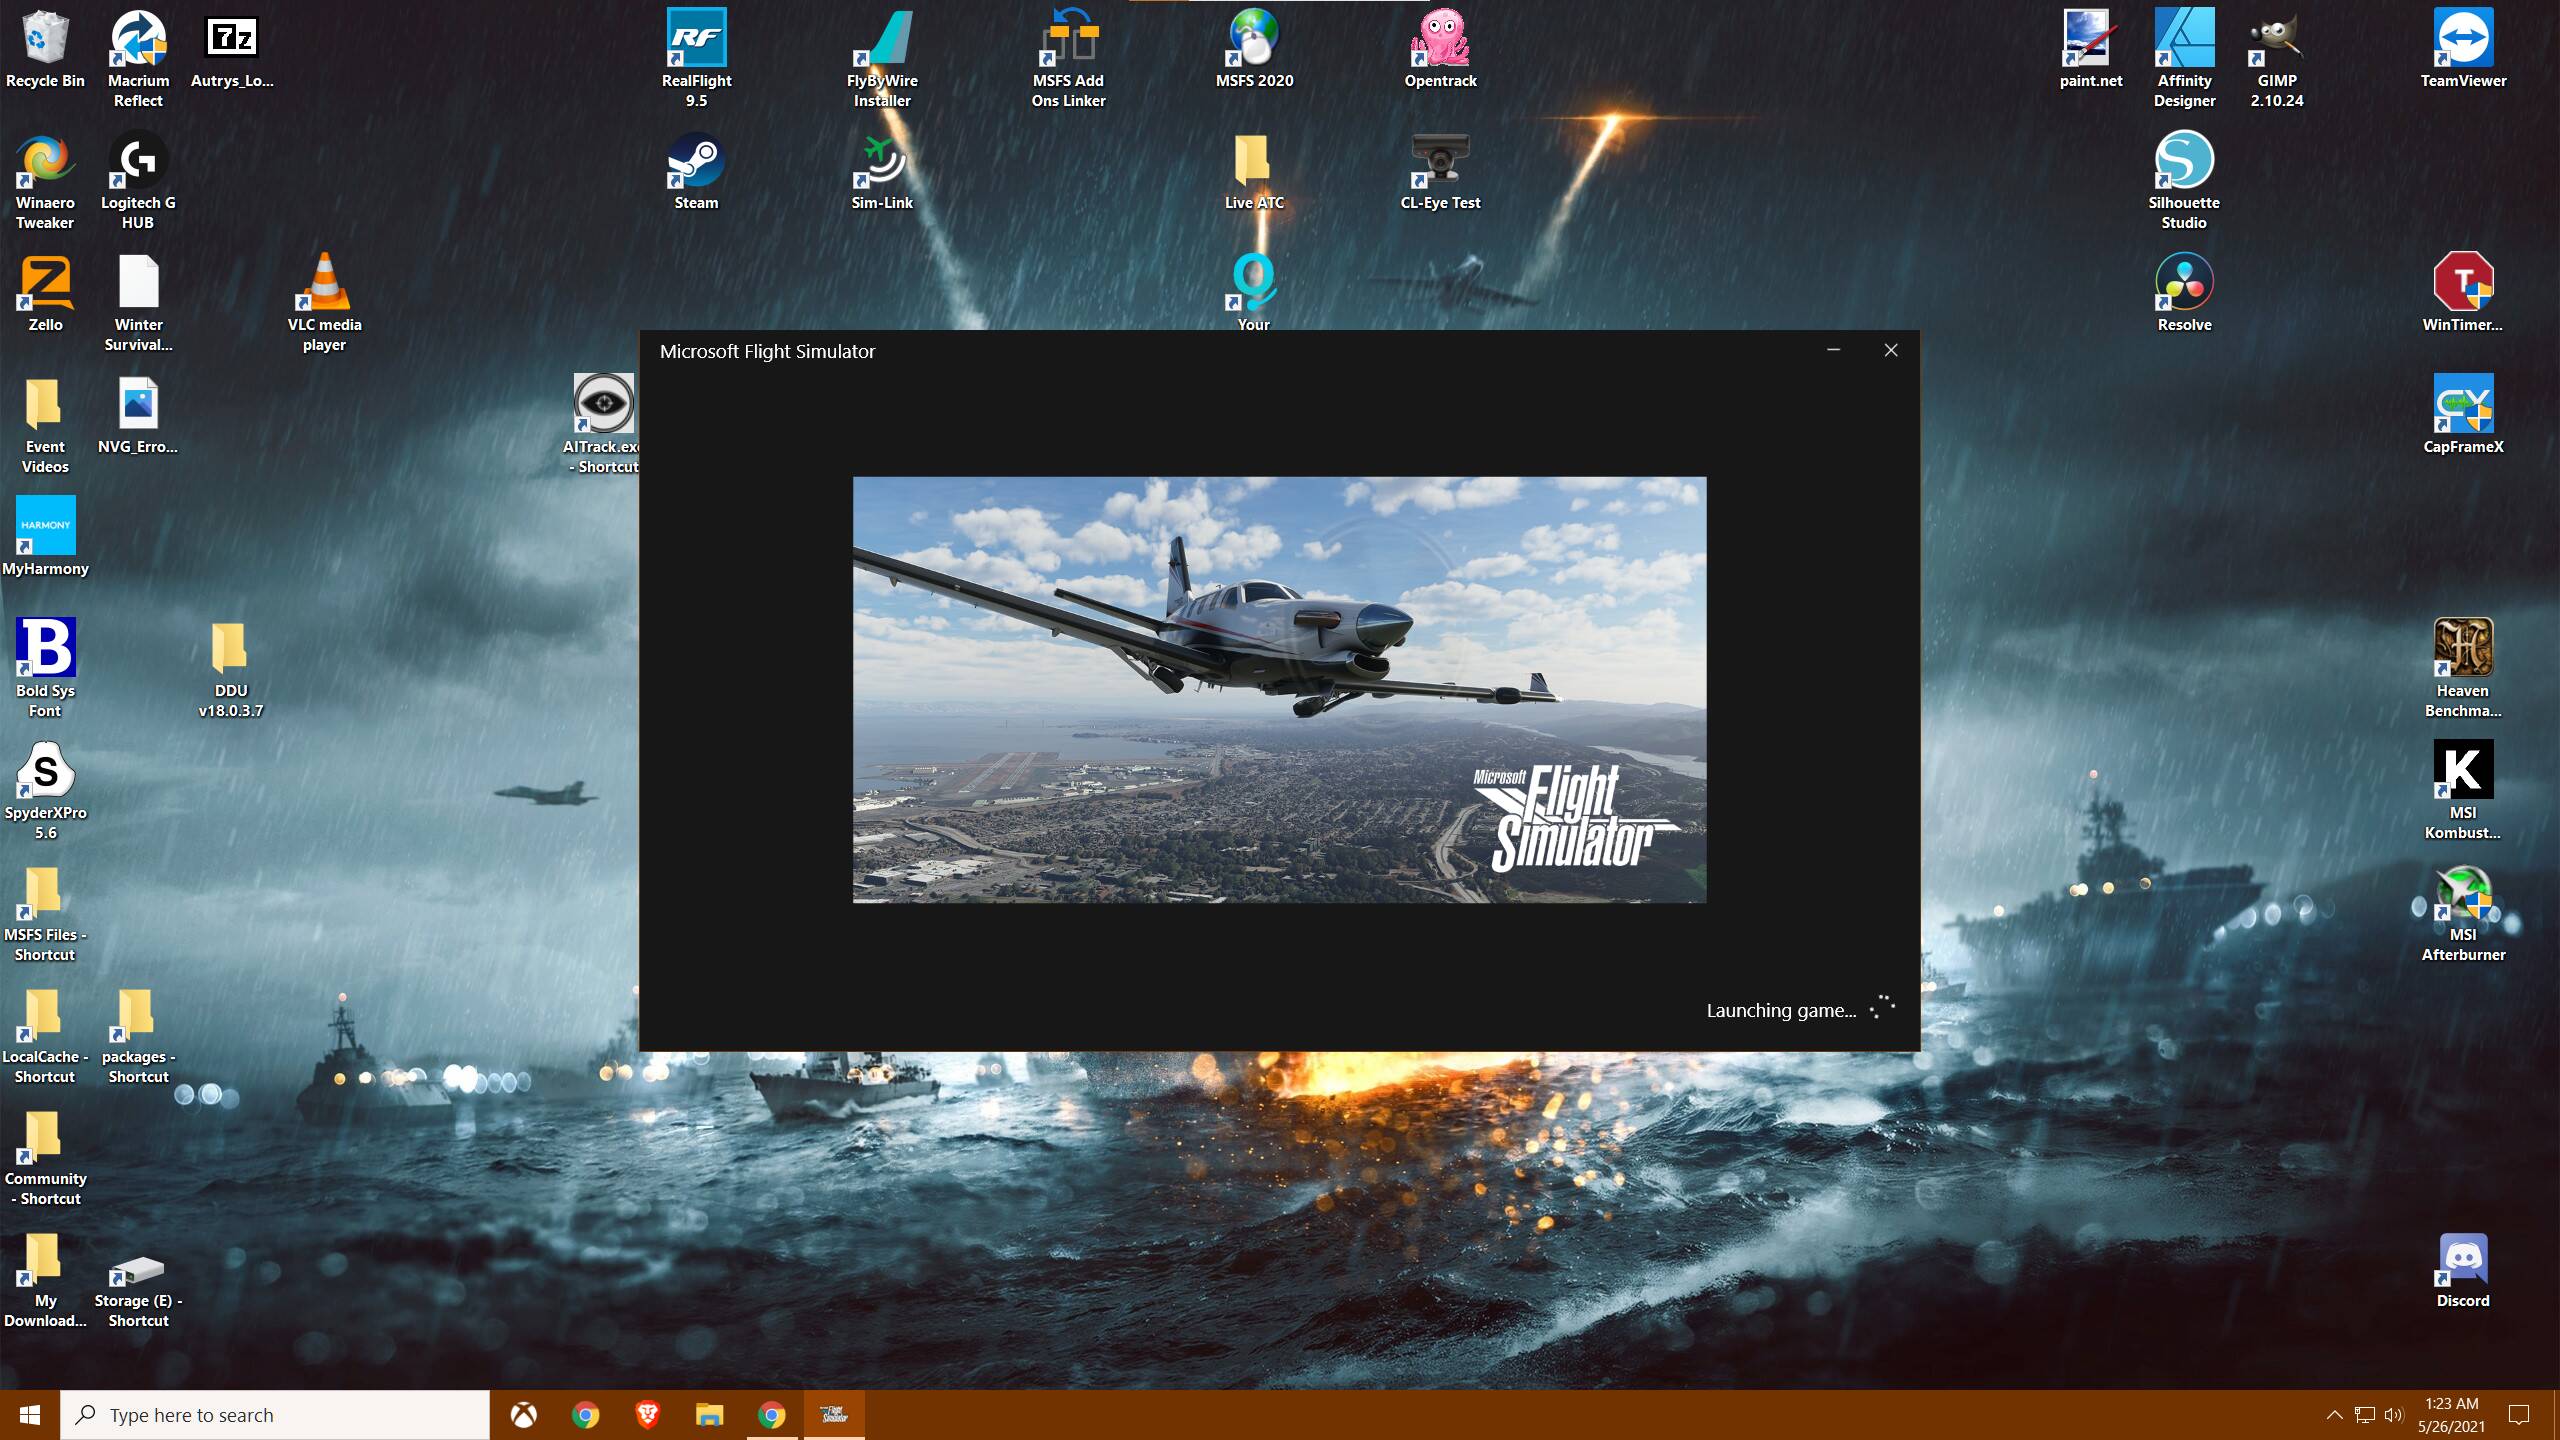The height and width of the screenshot is (1440, 2560).
Task: Click the Flight Simulator splash image
Action: (1279, 690)
